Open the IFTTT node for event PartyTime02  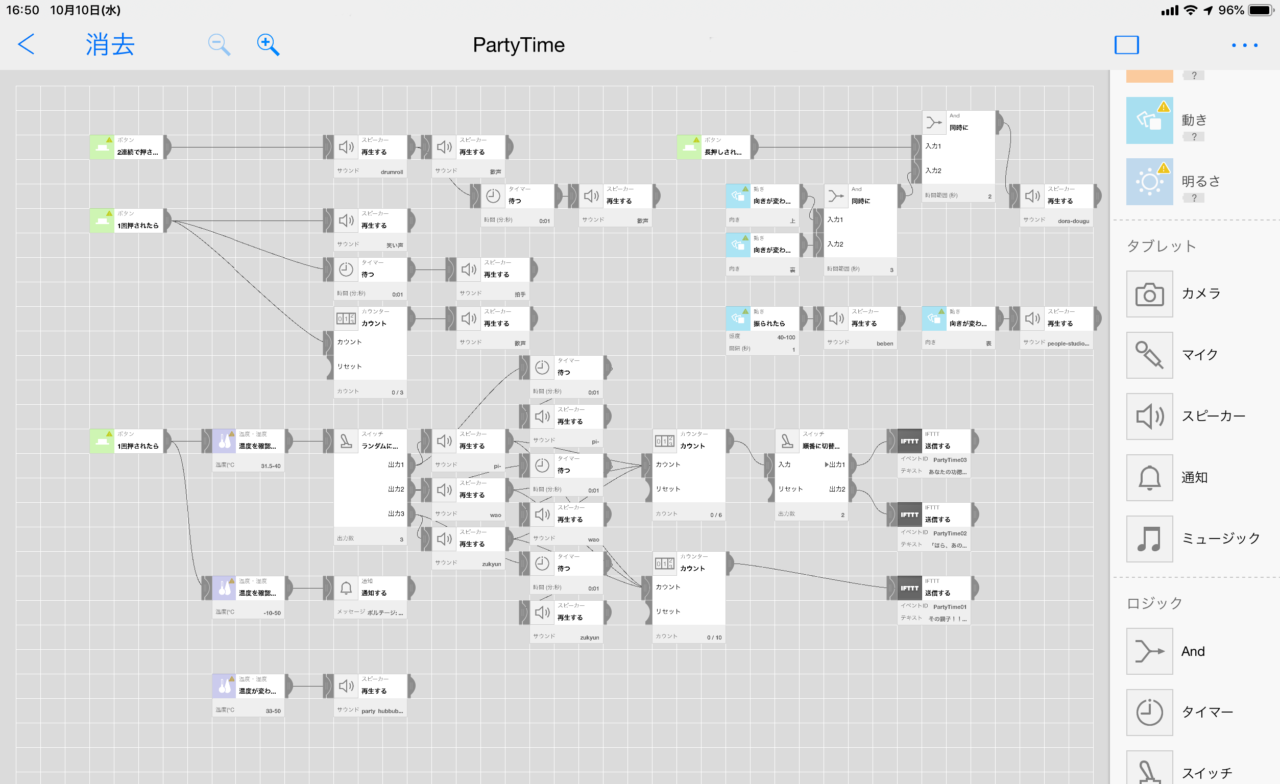point(934,524)
